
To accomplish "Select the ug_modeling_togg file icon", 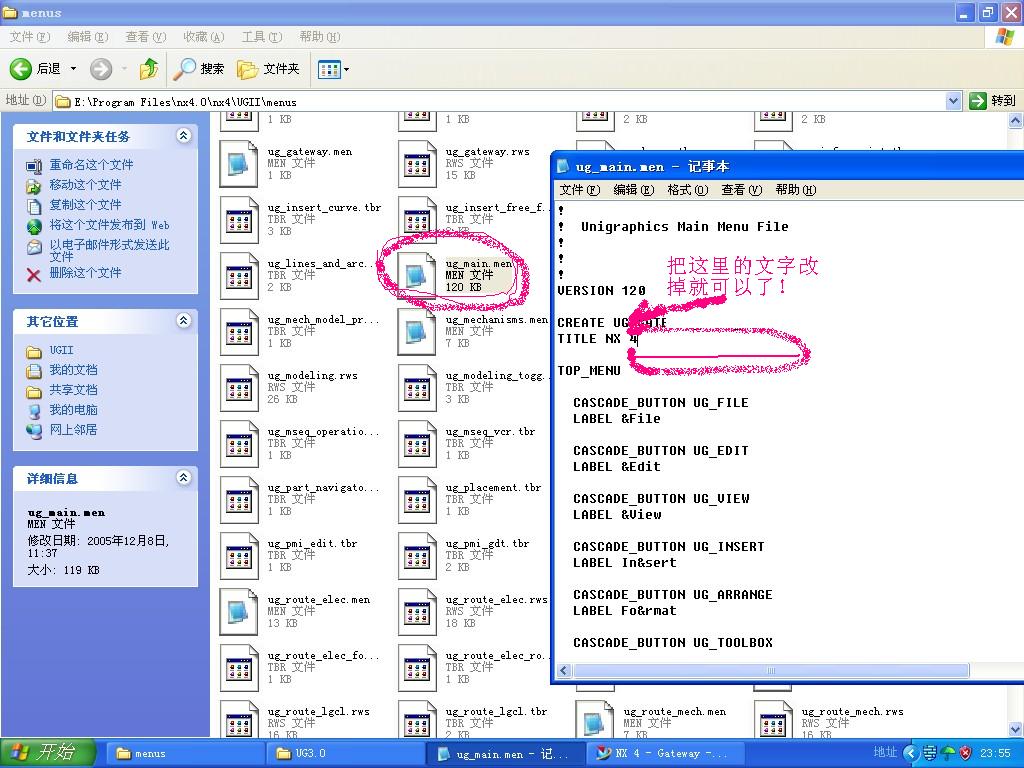I will click(417, 388).
